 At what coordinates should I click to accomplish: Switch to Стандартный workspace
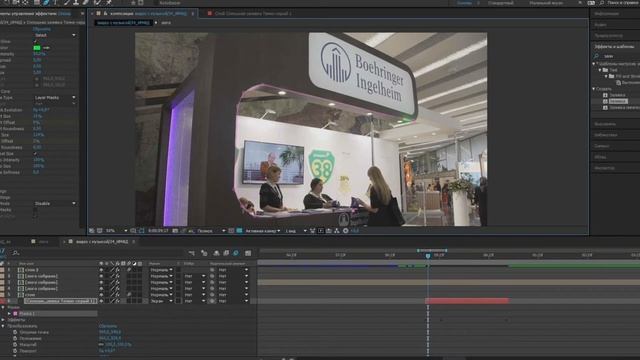click(x=500, y=3)
